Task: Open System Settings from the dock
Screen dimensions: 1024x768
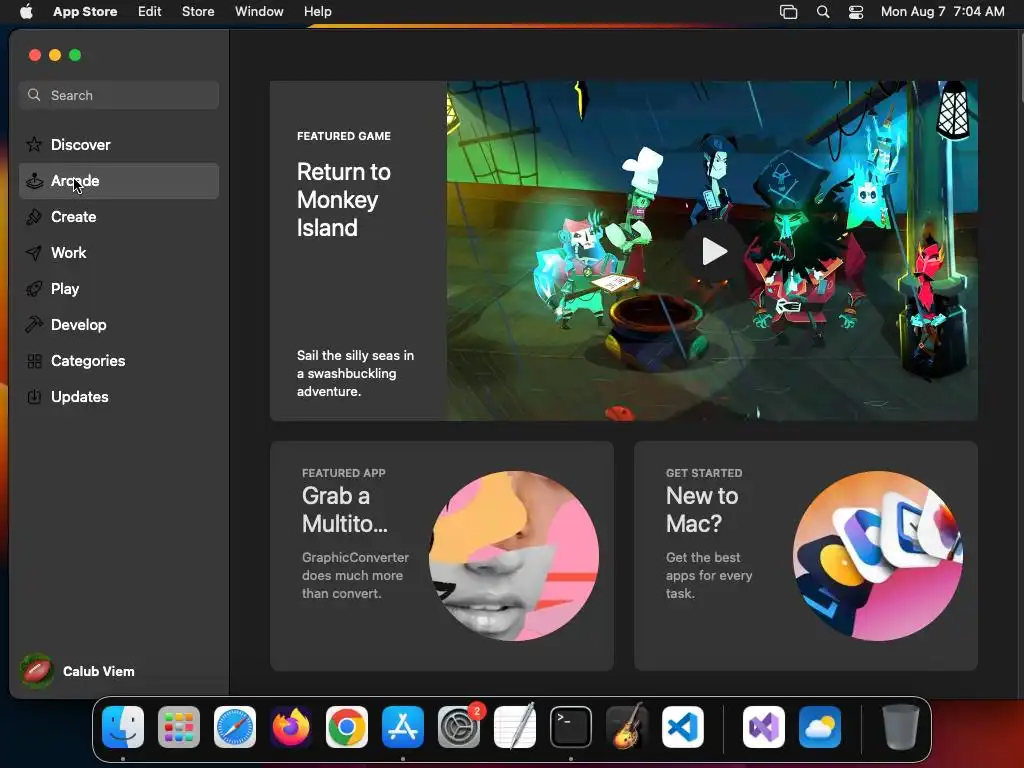Action: click(459, 727)
